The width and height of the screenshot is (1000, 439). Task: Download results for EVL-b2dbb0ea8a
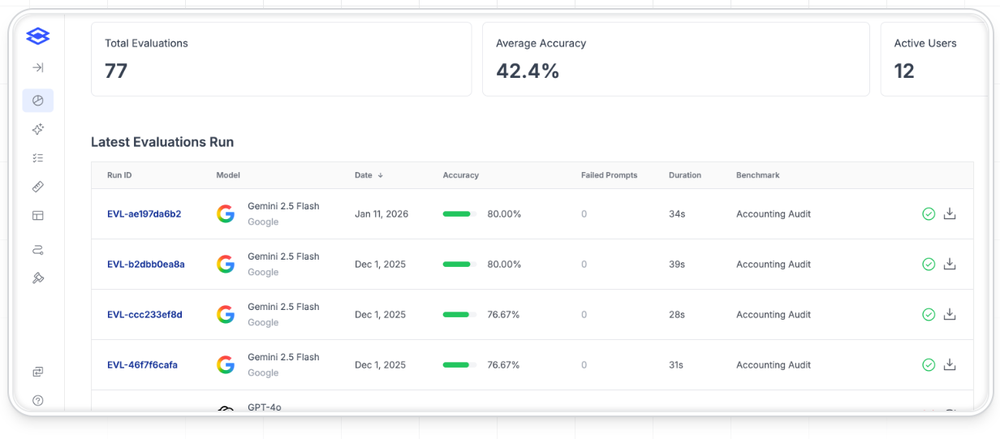click(x=950, y=264)
